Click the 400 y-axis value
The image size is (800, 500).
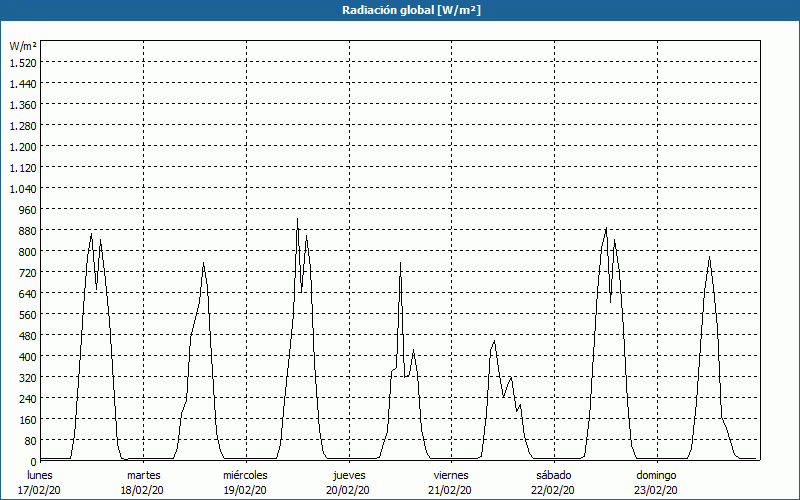coord(28,357)
